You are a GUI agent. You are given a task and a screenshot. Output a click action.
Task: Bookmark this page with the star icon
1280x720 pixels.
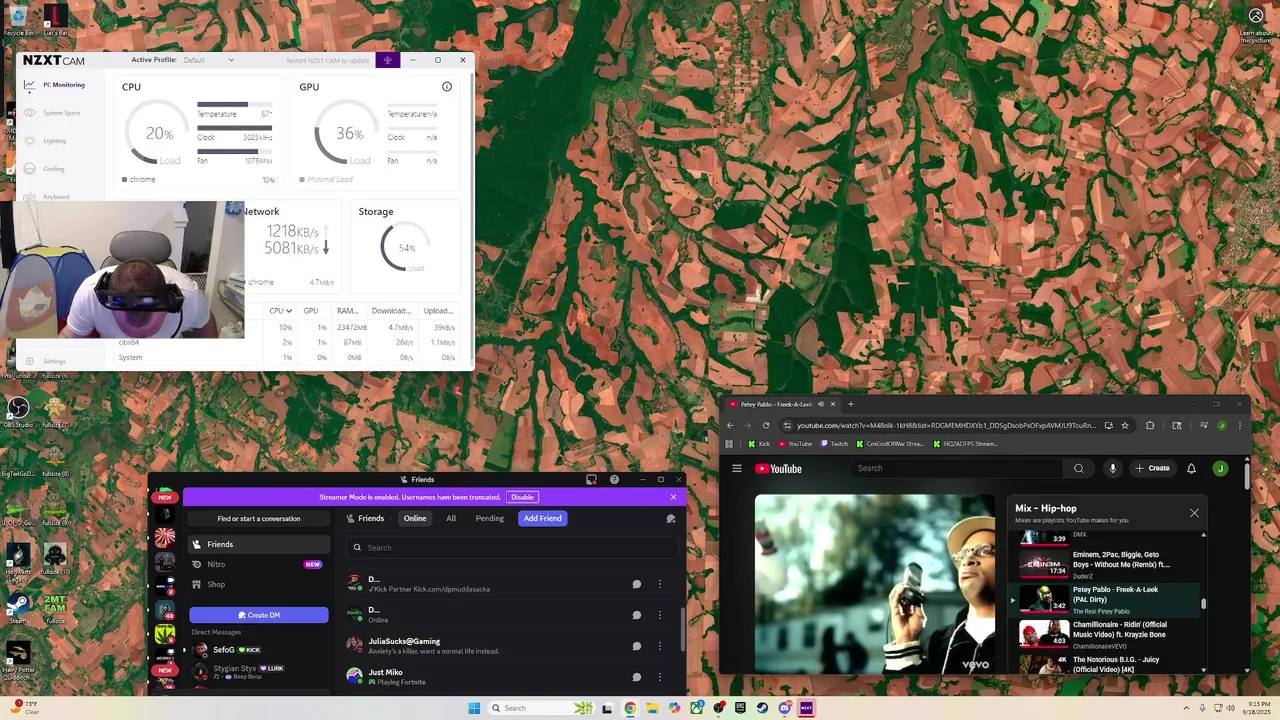tap(1125, 425)
